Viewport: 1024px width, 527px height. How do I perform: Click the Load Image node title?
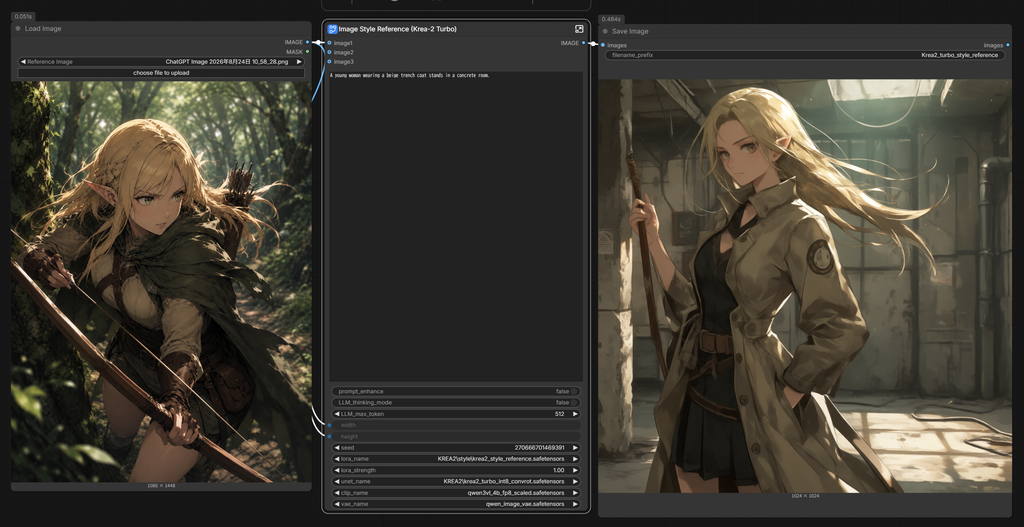pyautogui.click(x=43, y=29)
